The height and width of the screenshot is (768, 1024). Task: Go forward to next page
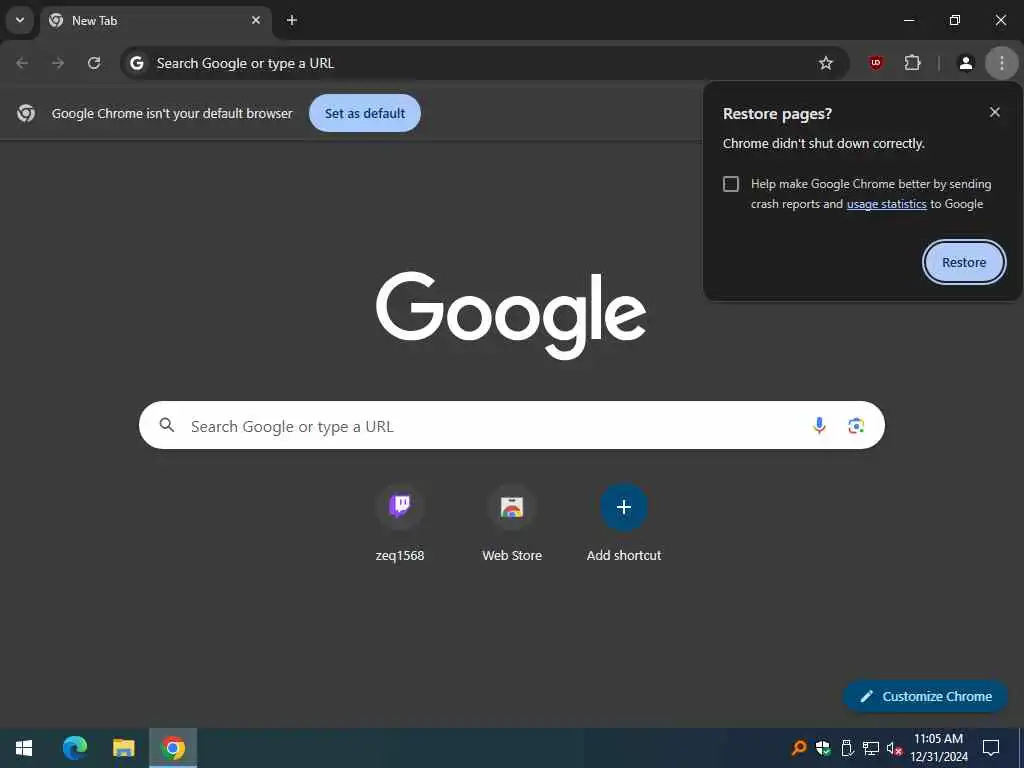pos(58,63)
